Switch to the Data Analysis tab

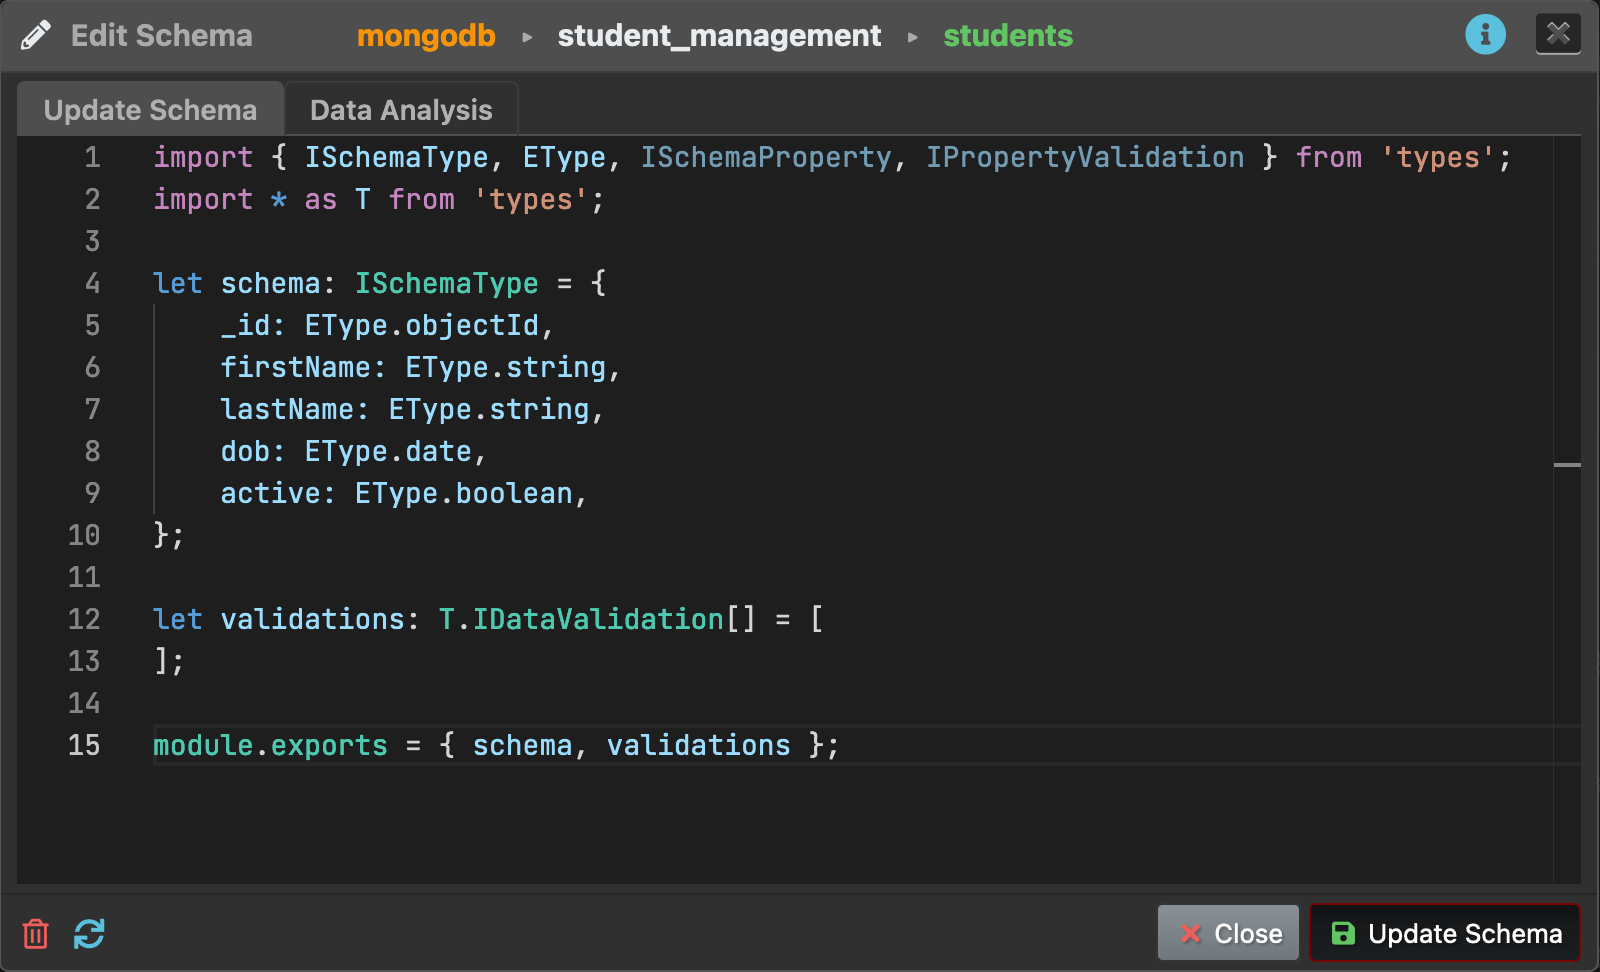coord(401,110)
